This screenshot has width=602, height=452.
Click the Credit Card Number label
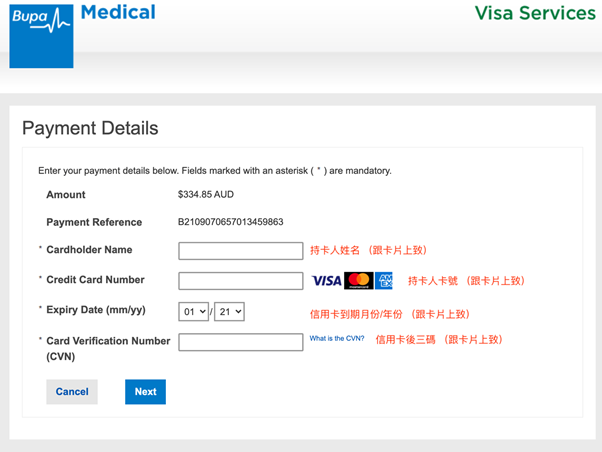[95, 280]
